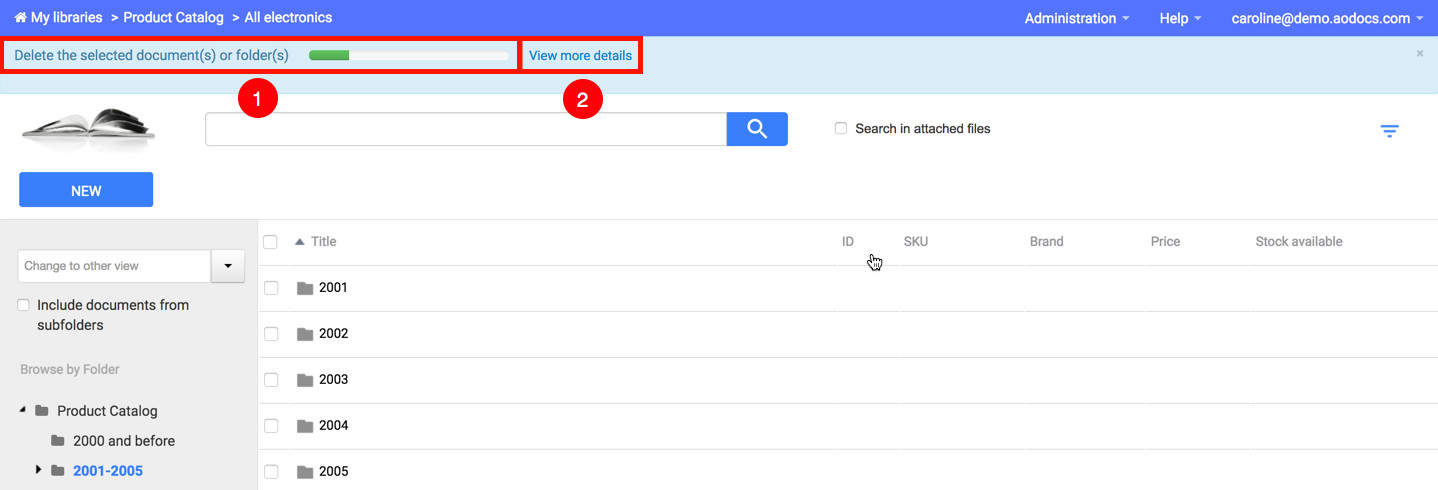Open the 2001 folder icon

point(305,288)
